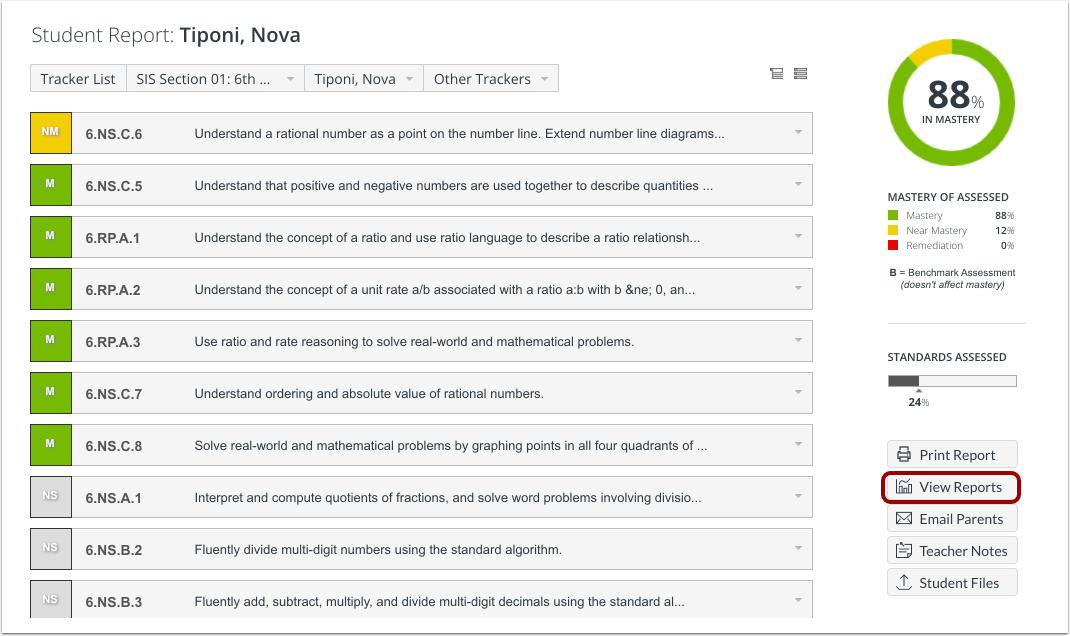This screenshot has width=1070, height=636.
Task: Toggle the NM mastery badge for 6.NS.C.6
Action: tap(50, 132)
